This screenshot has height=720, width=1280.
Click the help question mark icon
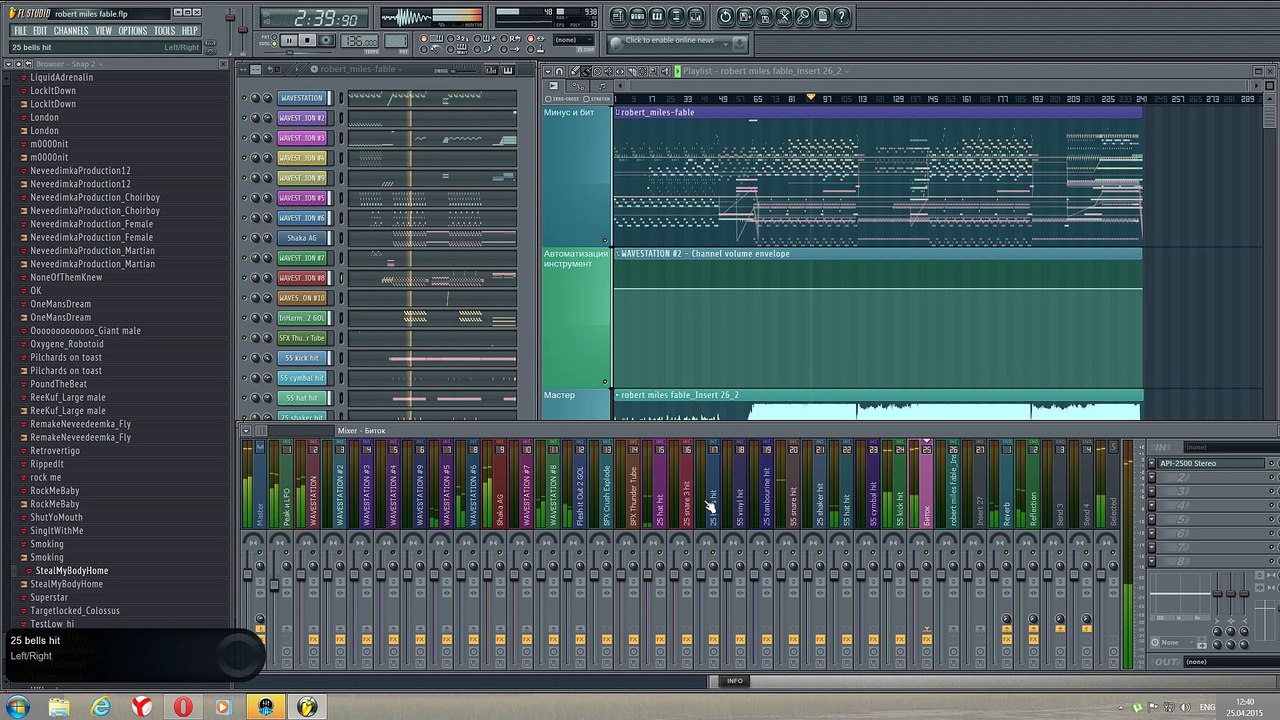coord(842,17)
